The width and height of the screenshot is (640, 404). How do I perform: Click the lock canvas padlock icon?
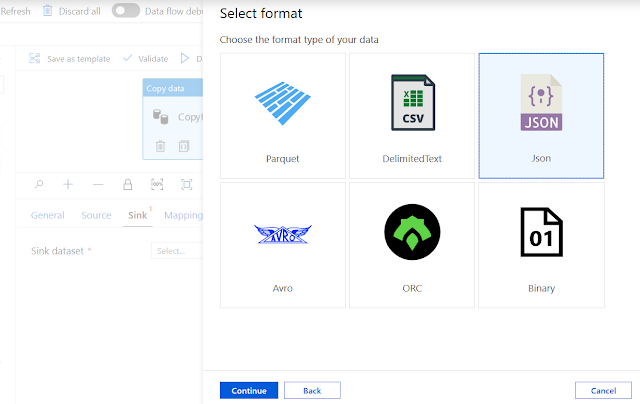point(128,184)
